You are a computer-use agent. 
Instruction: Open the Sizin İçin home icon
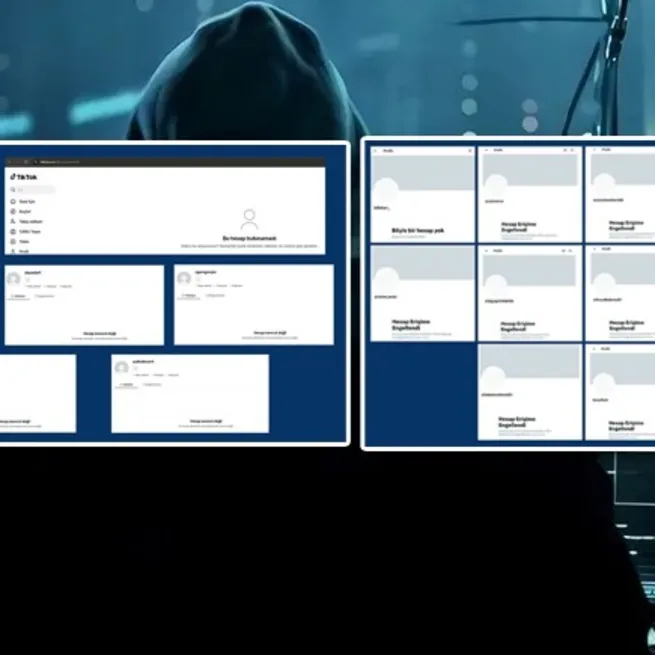(13, 201)
